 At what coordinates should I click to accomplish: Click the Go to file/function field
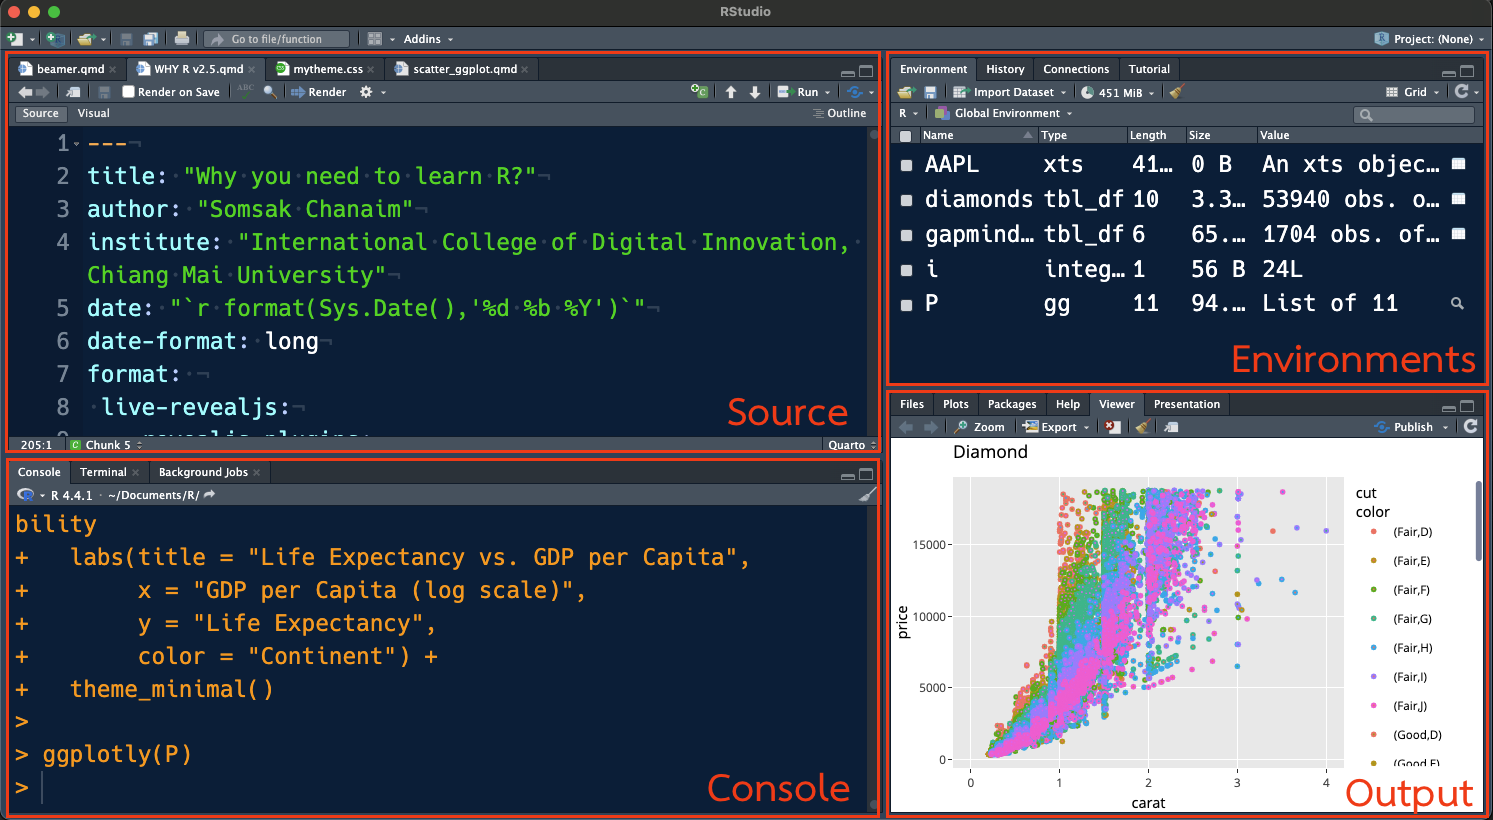pos(277,39)
